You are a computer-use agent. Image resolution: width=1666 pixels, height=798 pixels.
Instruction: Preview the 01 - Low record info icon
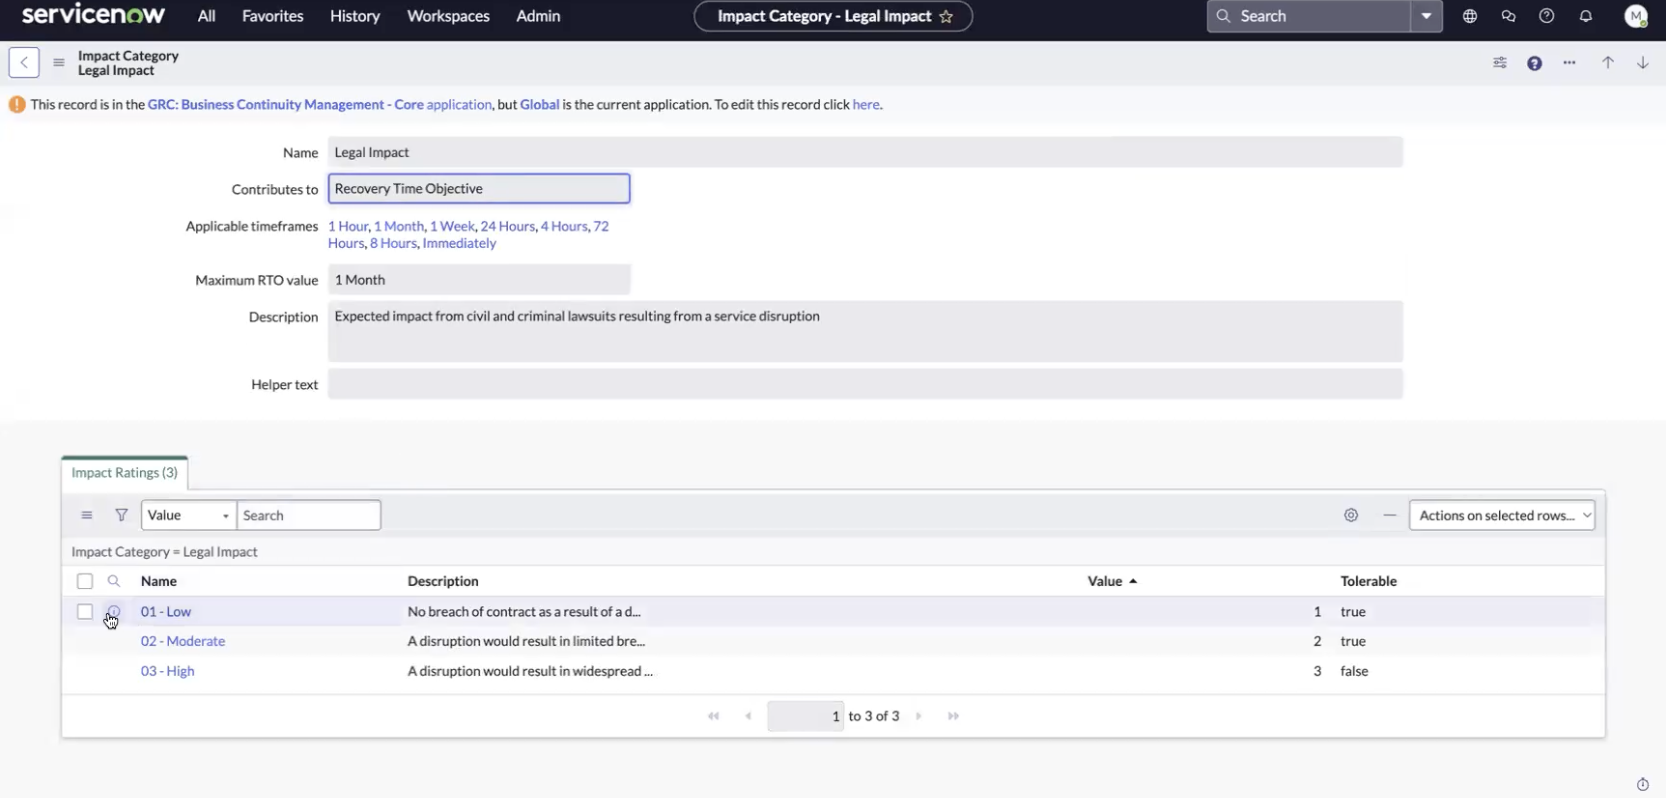pos(114,612)
